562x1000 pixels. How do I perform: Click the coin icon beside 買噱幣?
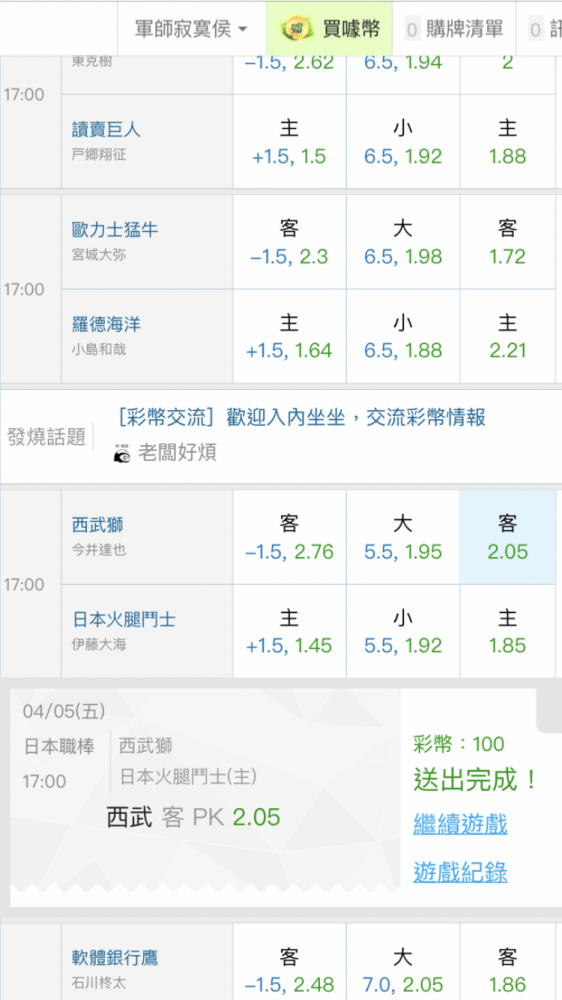299,28
